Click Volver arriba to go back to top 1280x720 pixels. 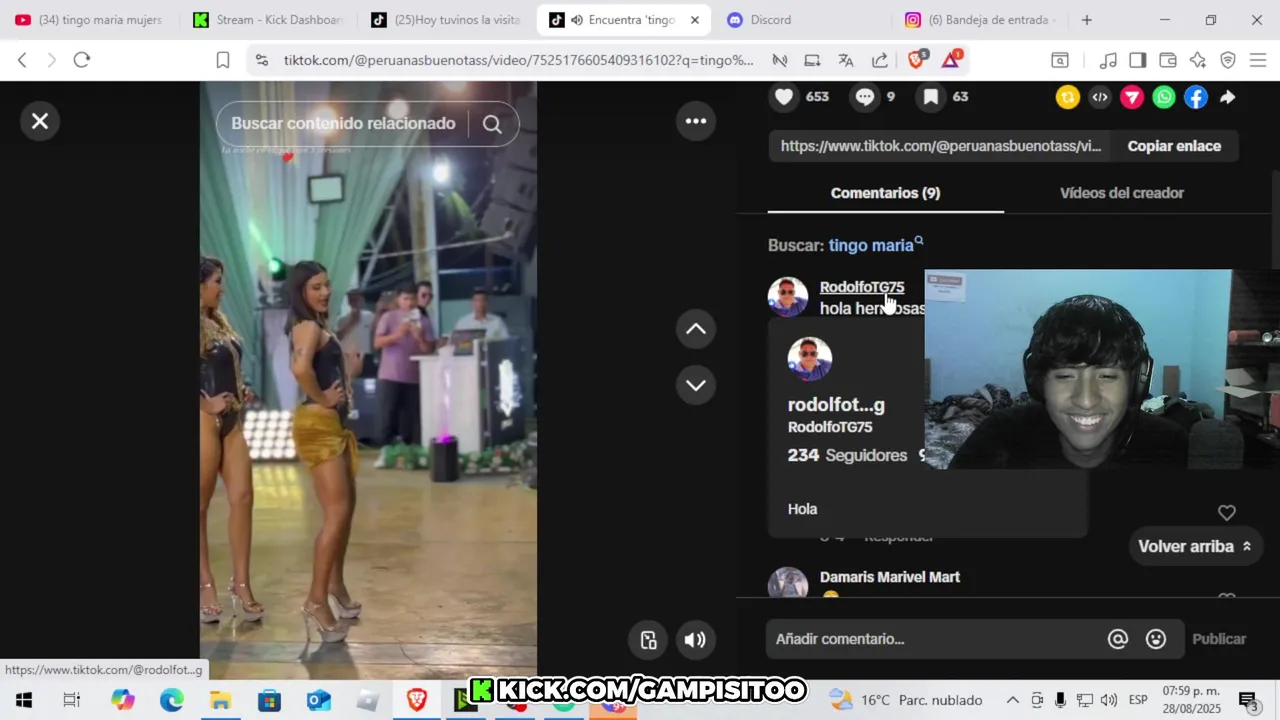click(1195, 546)
